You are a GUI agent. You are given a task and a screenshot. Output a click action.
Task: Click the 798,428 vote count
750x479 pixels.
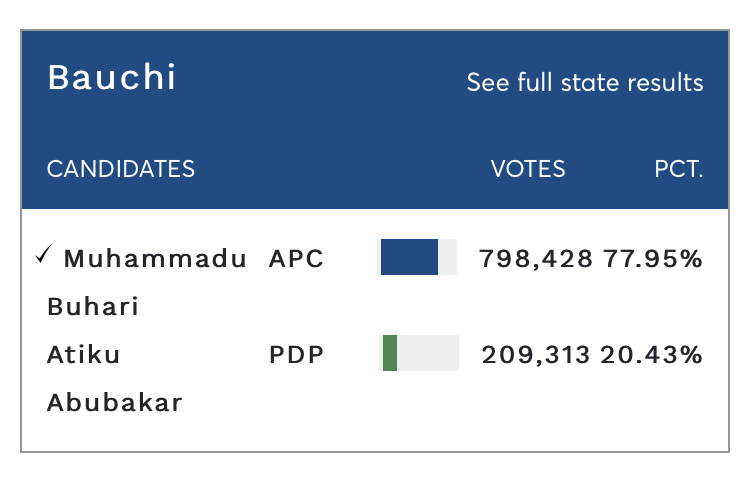tap(536, 259)
